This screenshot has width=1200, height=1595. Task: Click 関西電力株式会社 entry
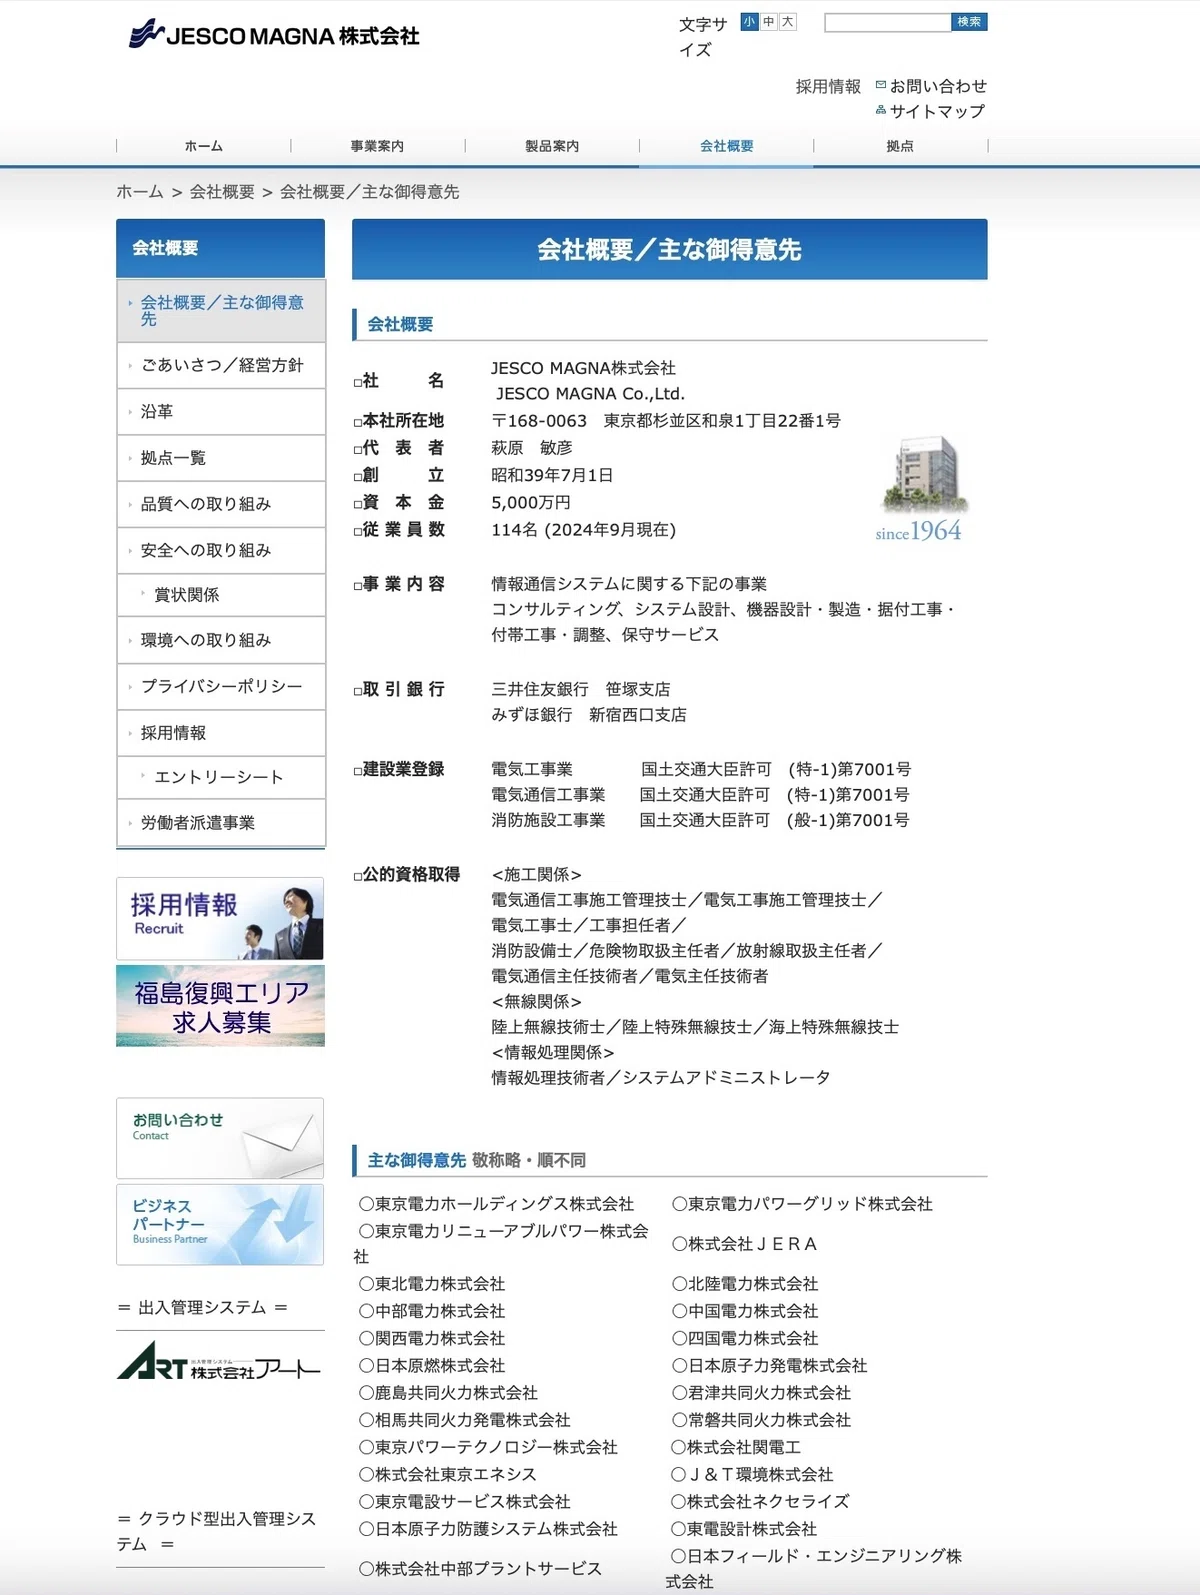tap(432, 1338)
